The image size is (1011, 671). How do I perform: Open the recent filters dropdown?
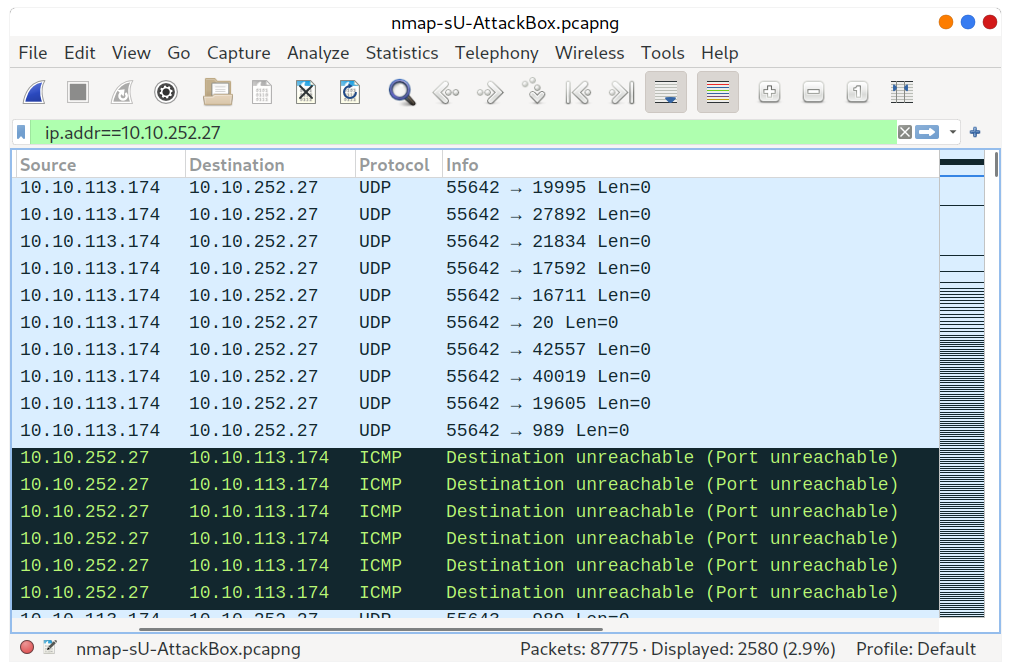coord(952,132)
